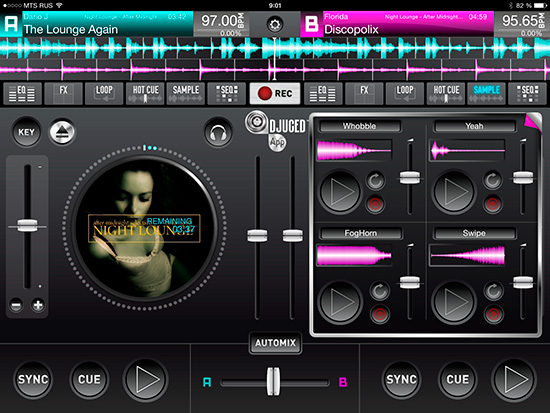Tap the Night Lounge jog wheel
550x413 pixels.
[144, 228]
